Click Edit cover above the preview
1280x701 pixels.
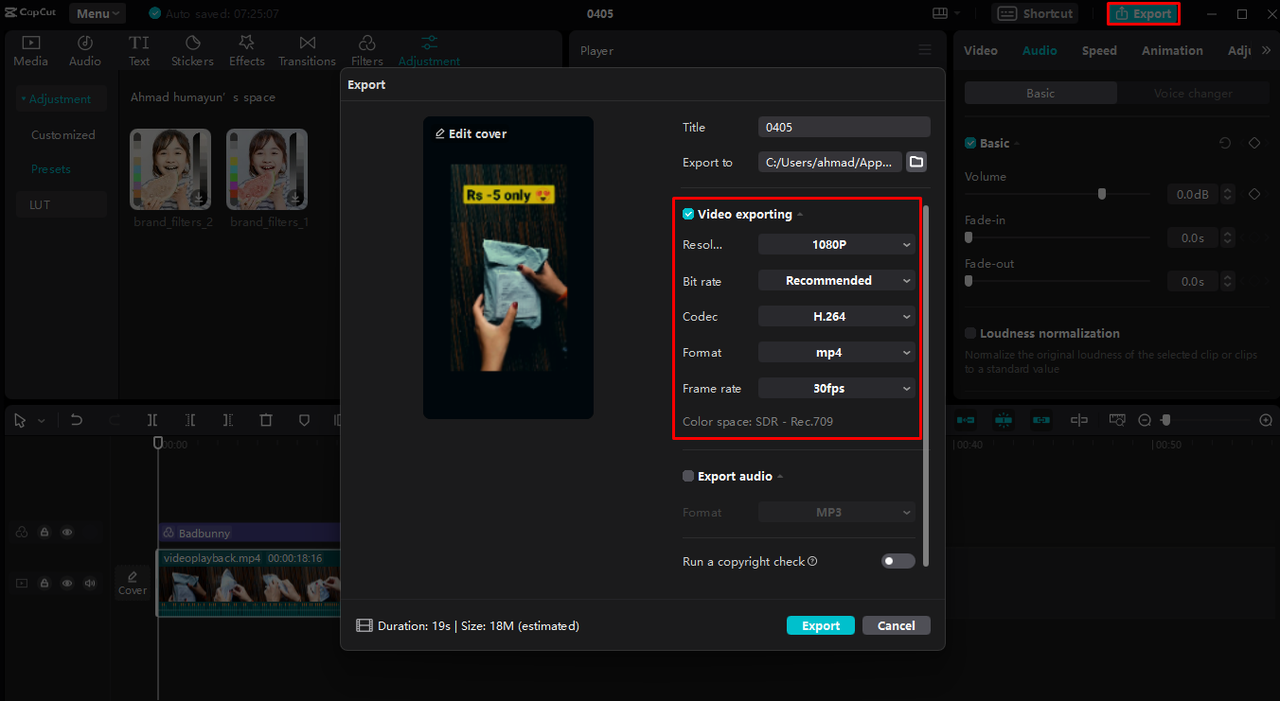(471, 134)
